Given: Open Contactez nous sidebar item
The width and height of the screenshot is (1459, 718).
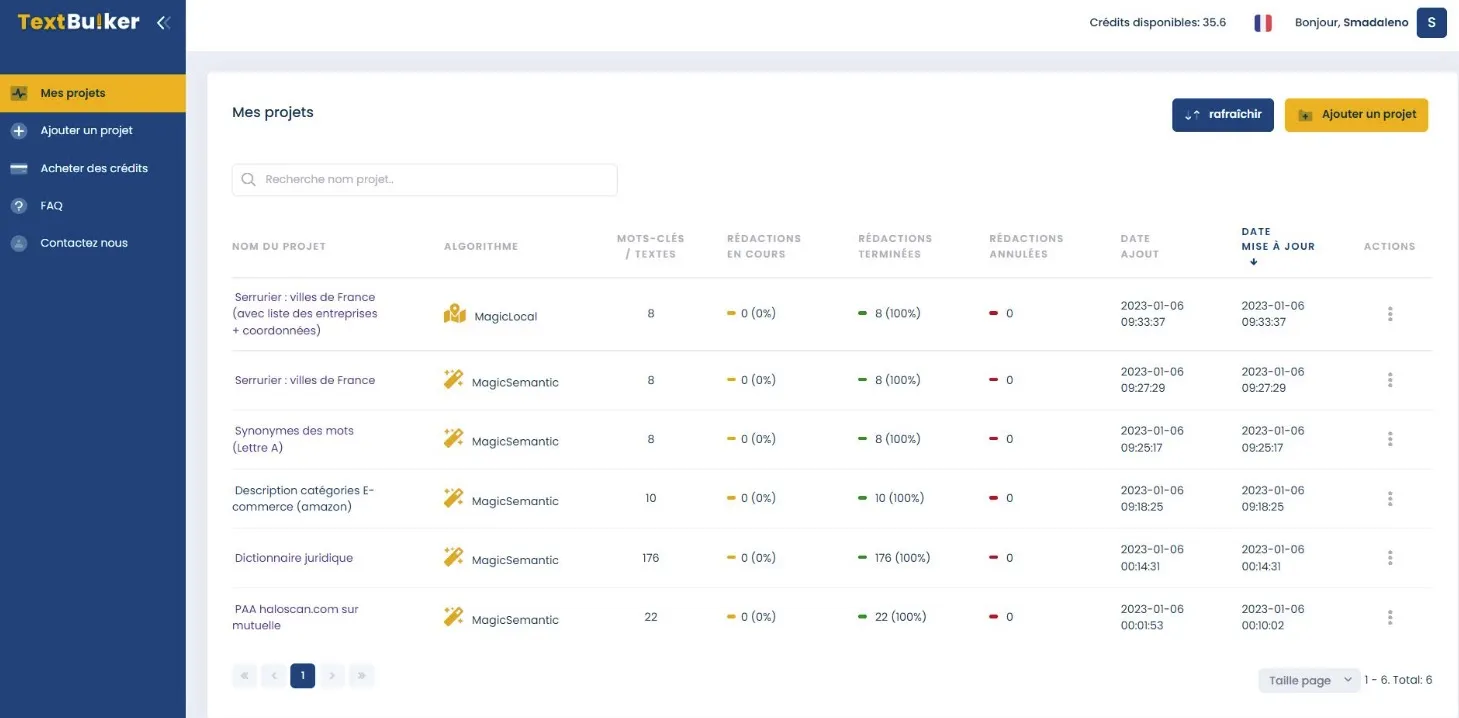Looking at the screenshot, I should pyautogui.click(x=84, y=243).
